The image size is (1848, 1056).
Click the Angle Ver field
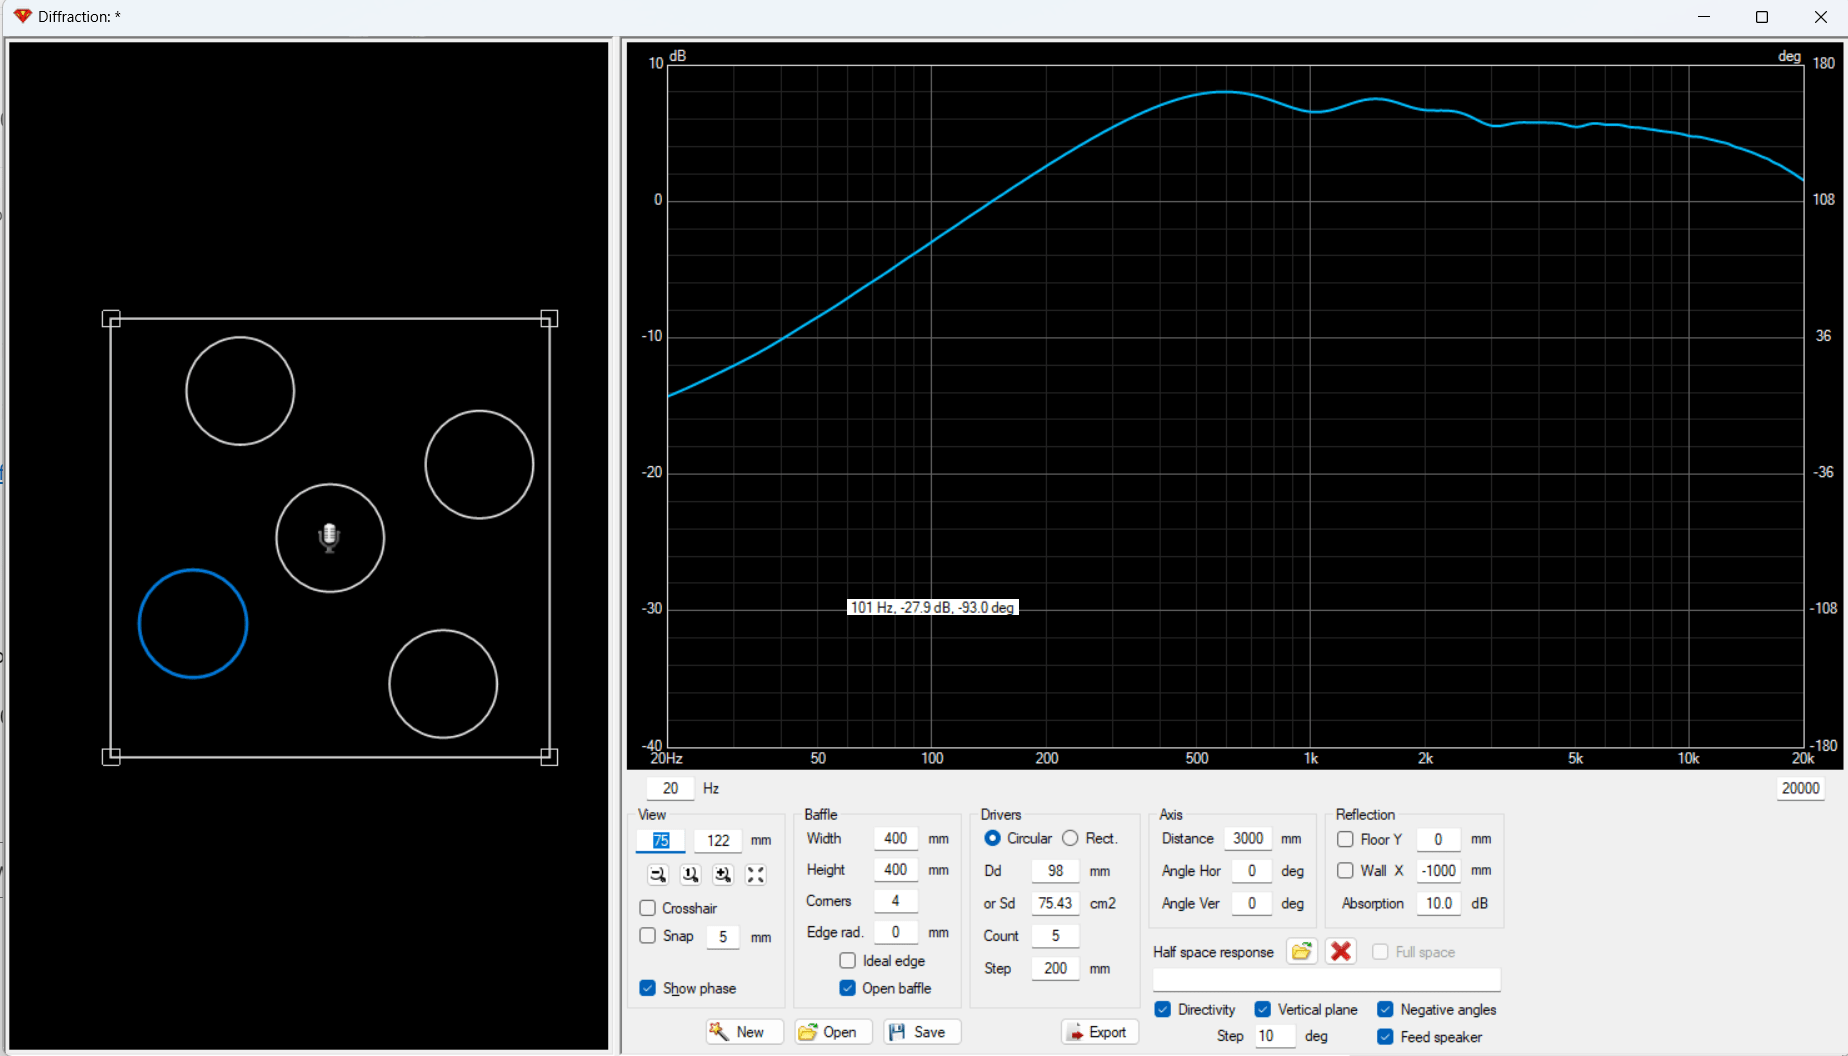point(1252,903)
